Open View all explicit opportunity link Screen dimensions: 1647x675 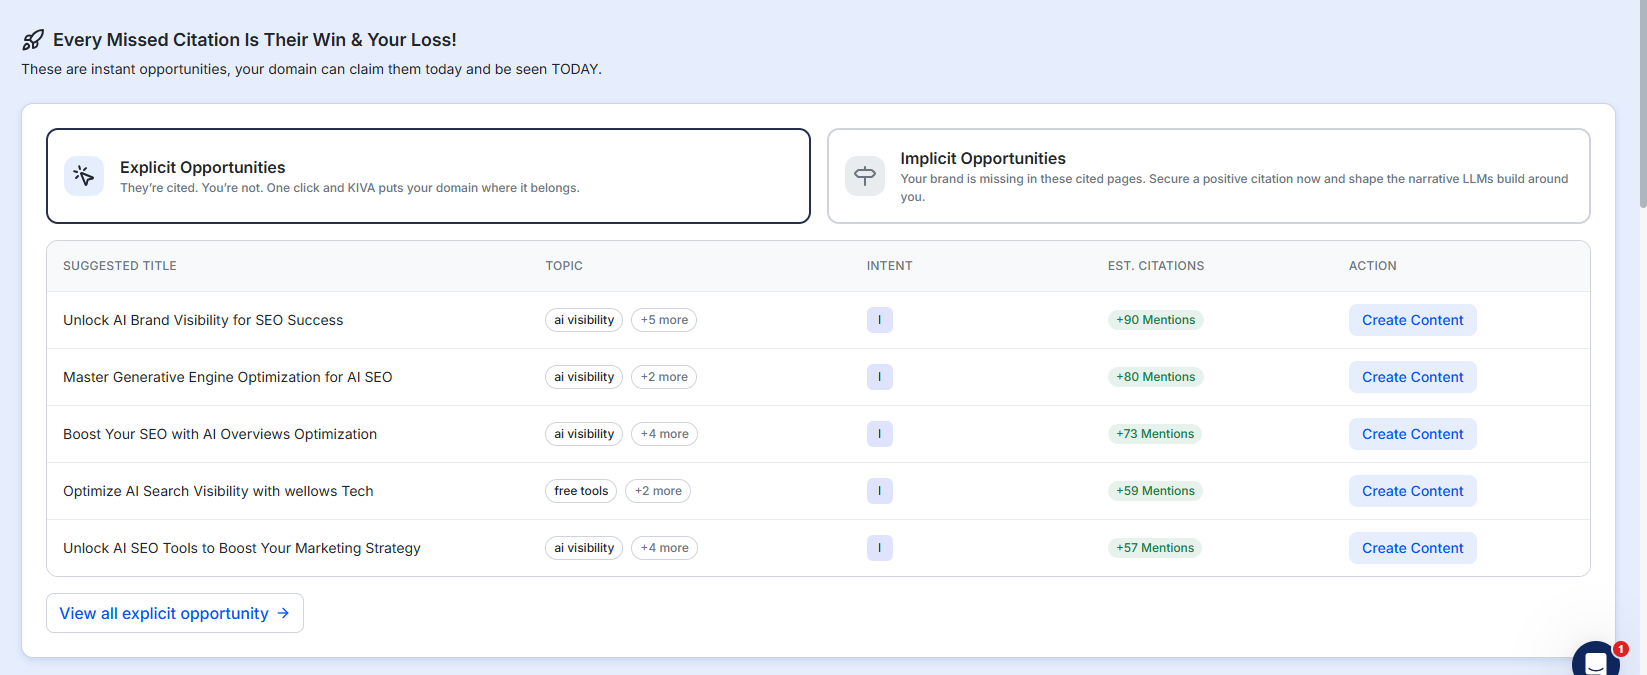coord(164,613)
